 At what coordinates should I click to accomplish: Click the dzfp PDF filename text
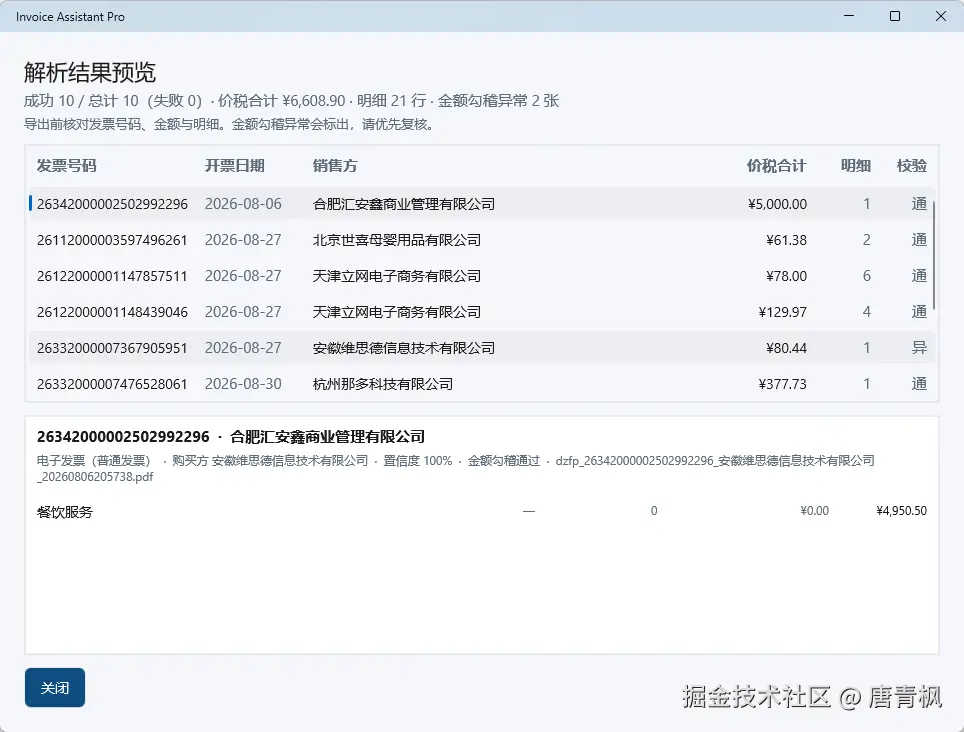click(x=456, y=468)
